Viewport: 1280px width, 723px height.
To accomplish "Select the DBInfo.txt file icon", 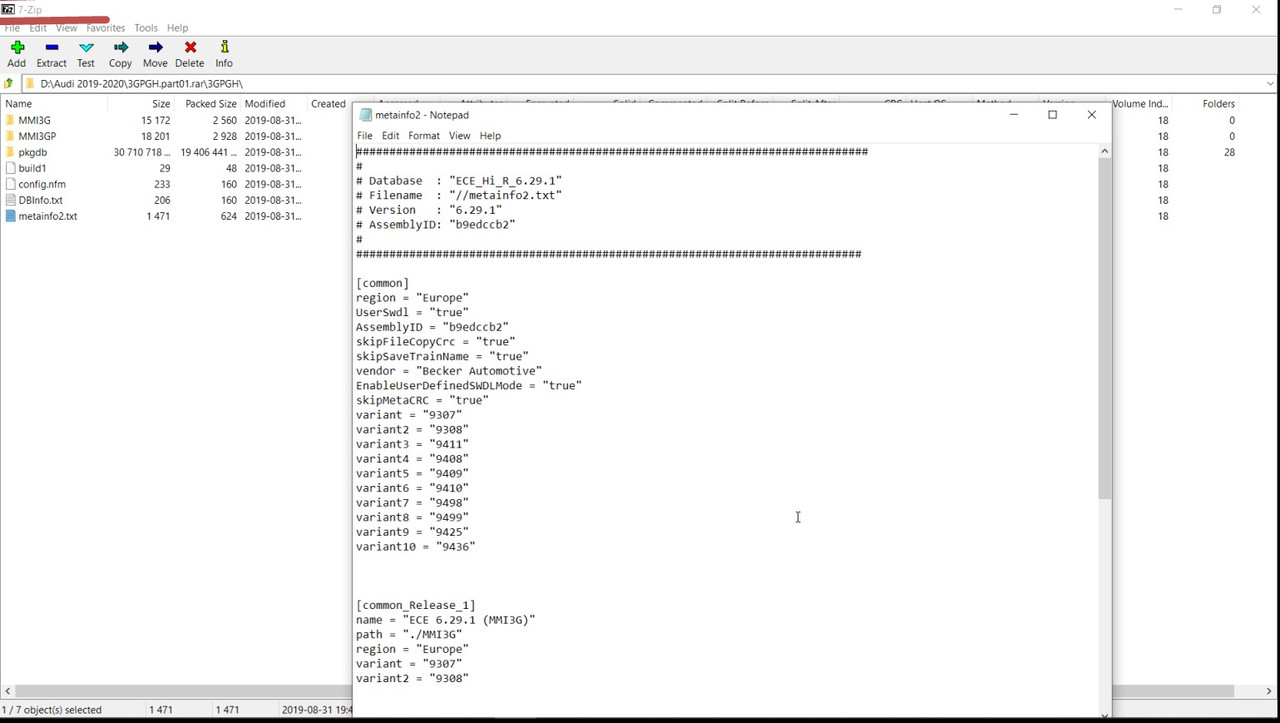I will (x=10, y=200).
